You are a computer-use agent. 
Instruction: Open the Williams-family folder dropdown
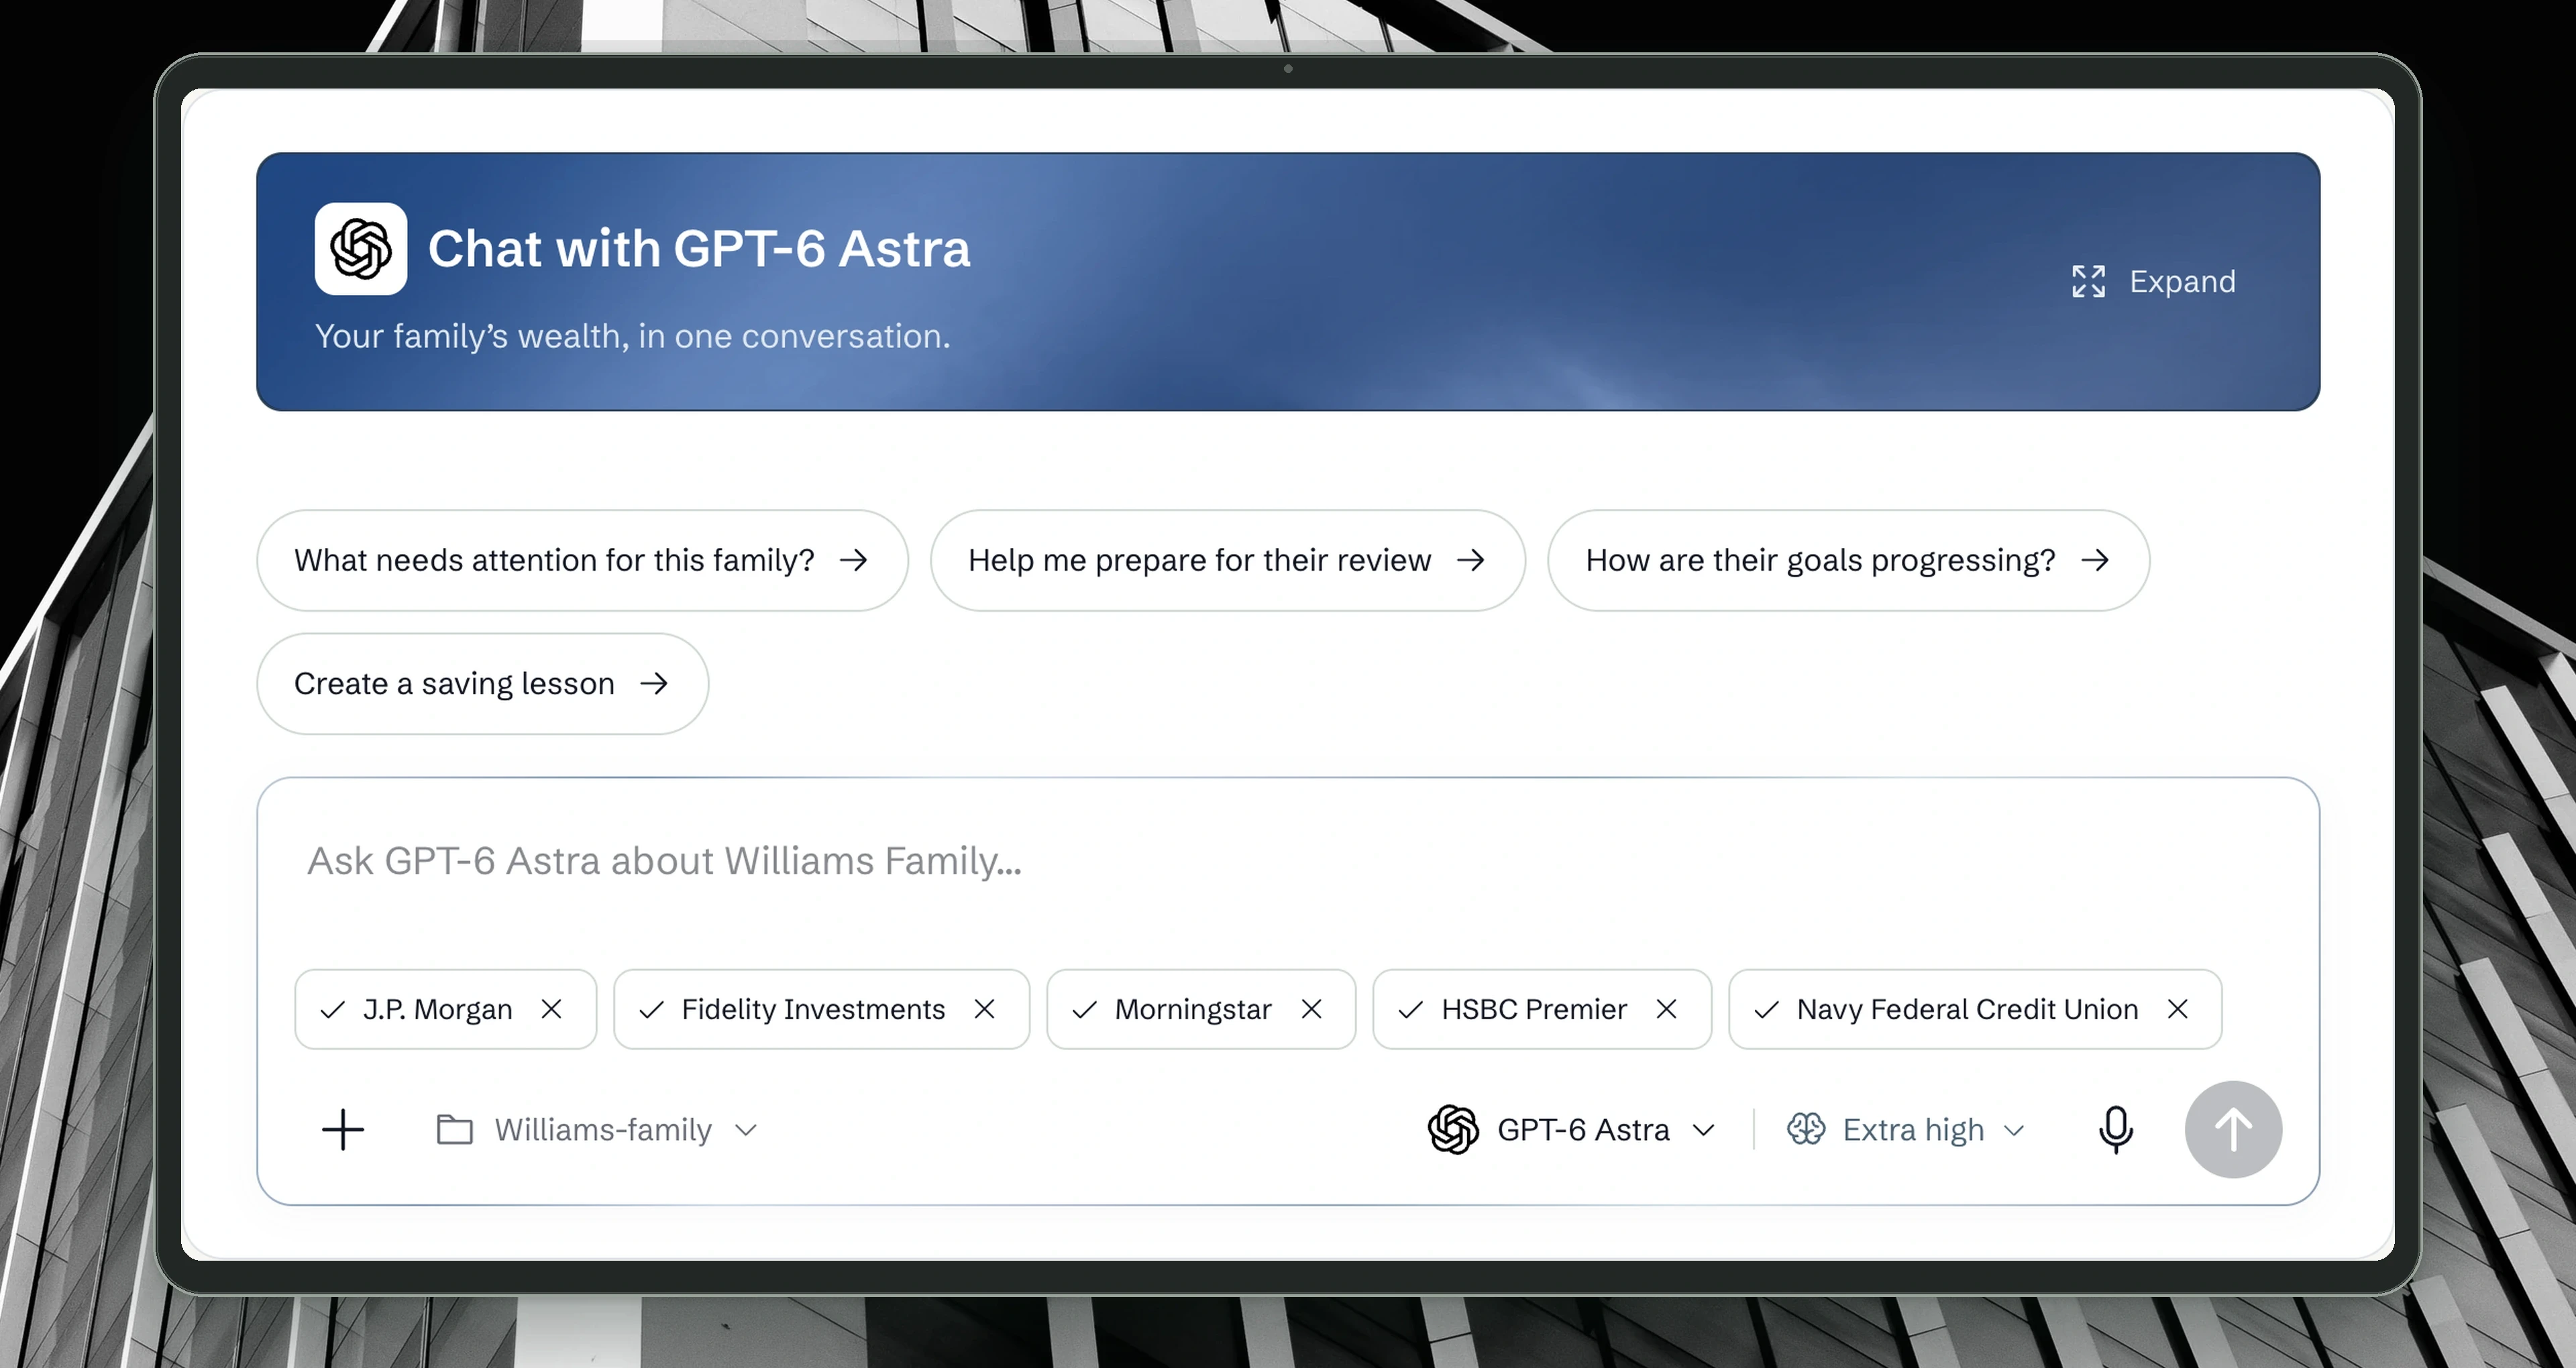tap(598, 1130)
